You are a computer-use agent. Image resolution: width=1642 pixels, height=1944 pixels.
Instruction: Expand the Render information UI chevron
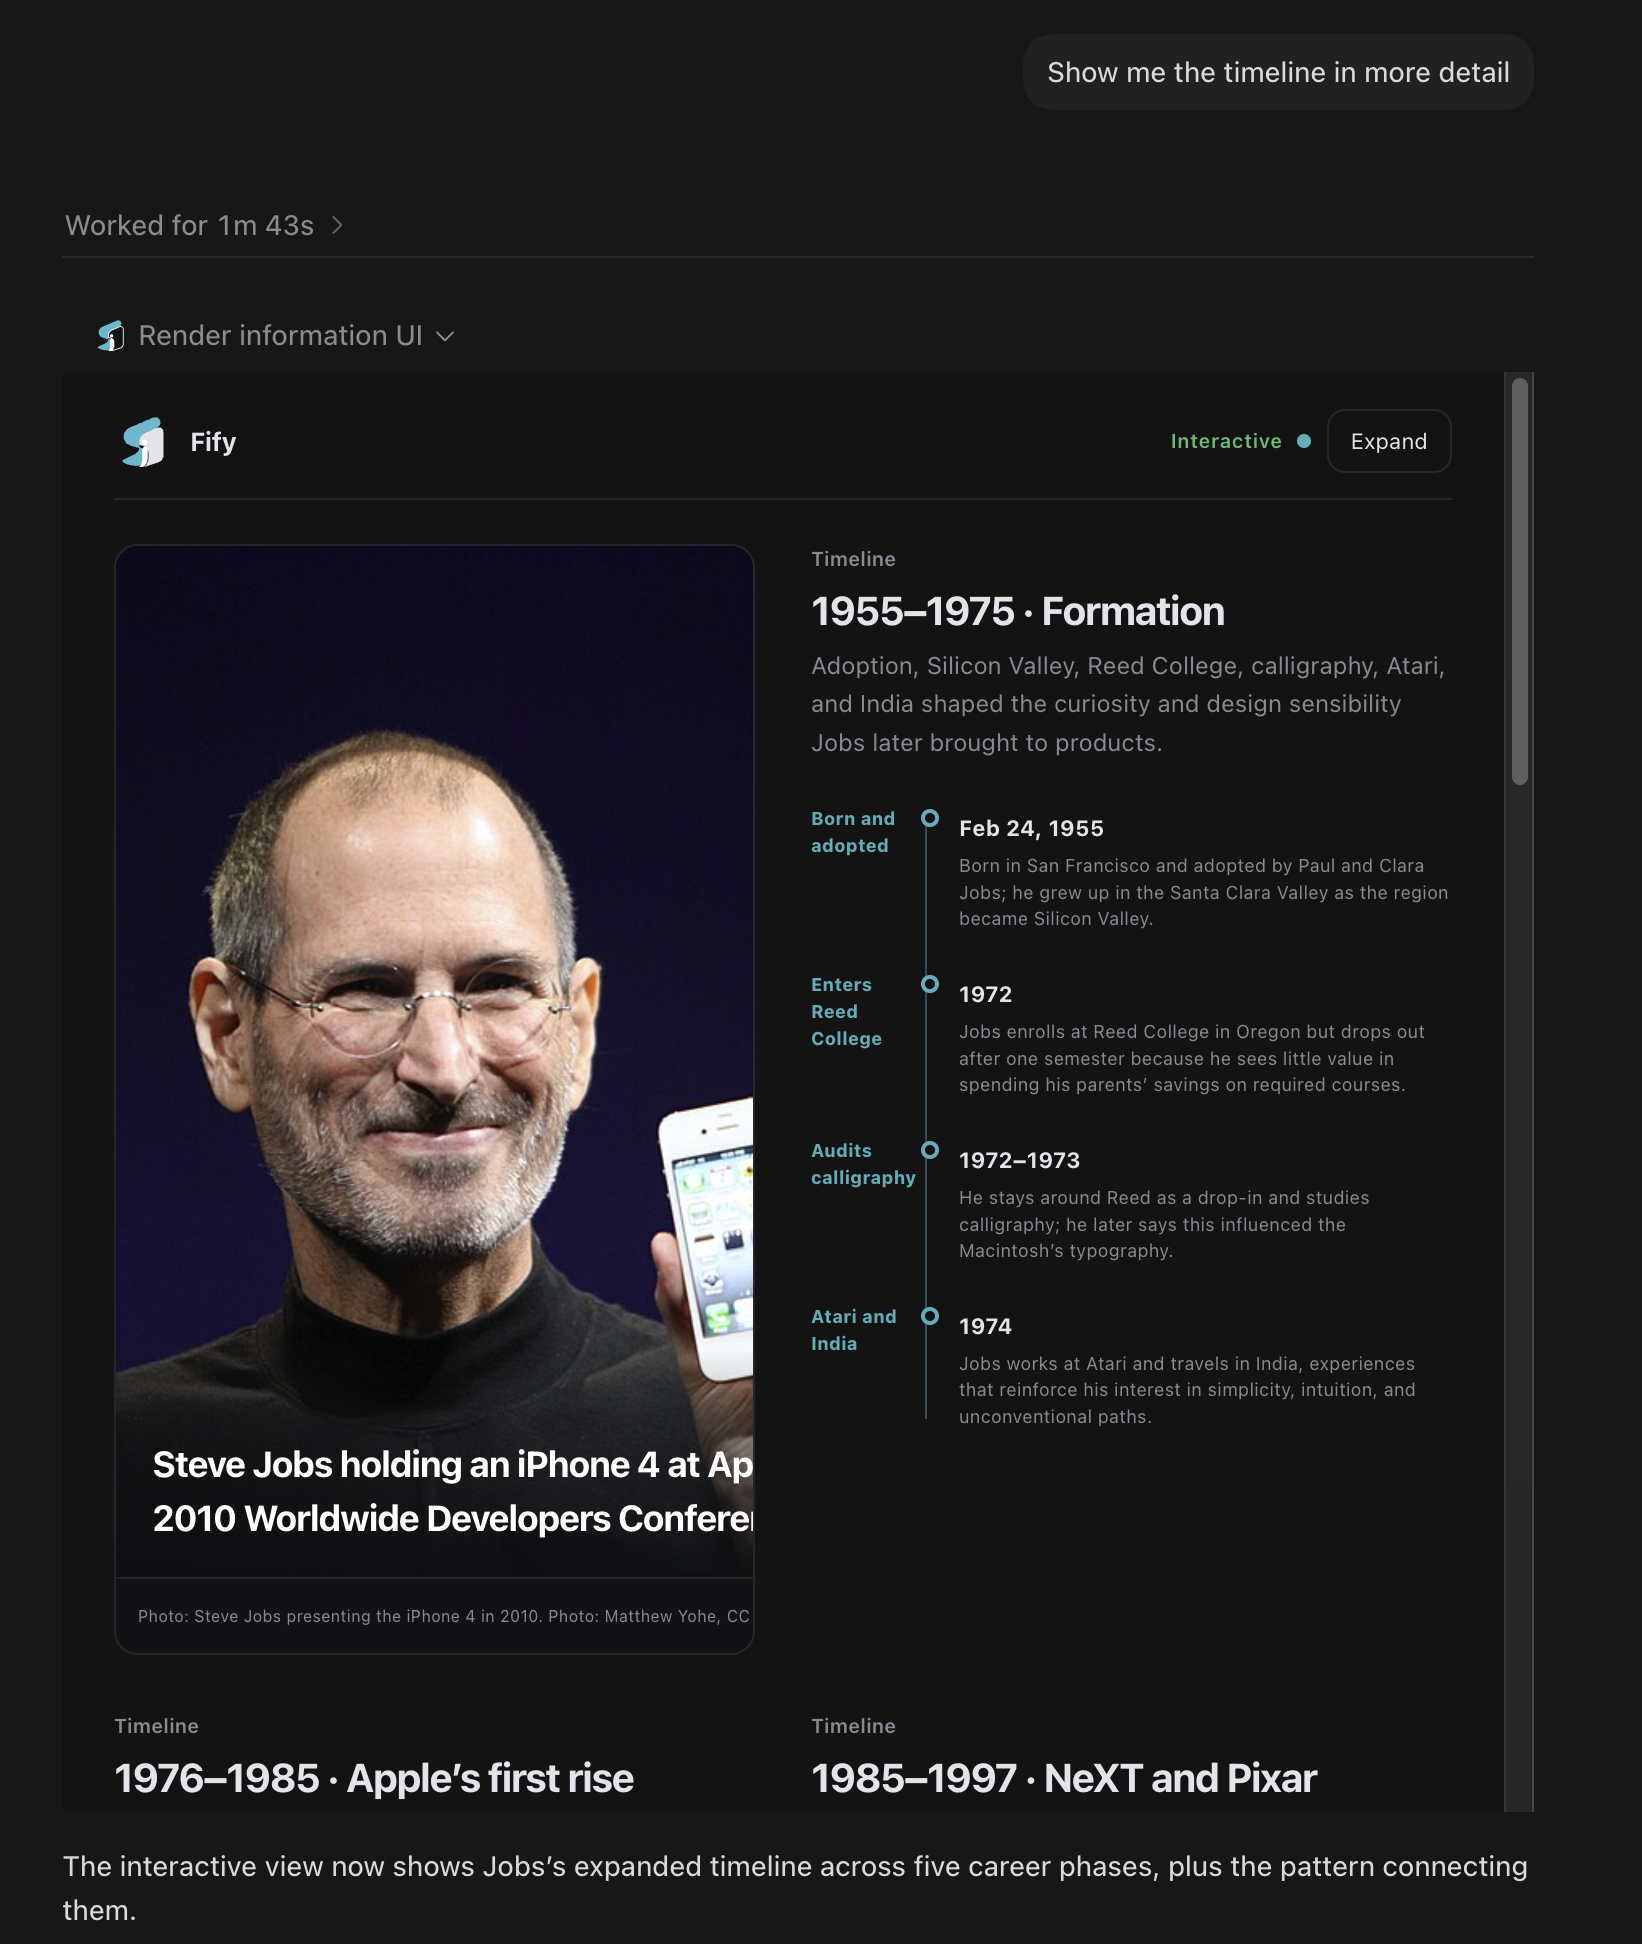click(446, 336)
